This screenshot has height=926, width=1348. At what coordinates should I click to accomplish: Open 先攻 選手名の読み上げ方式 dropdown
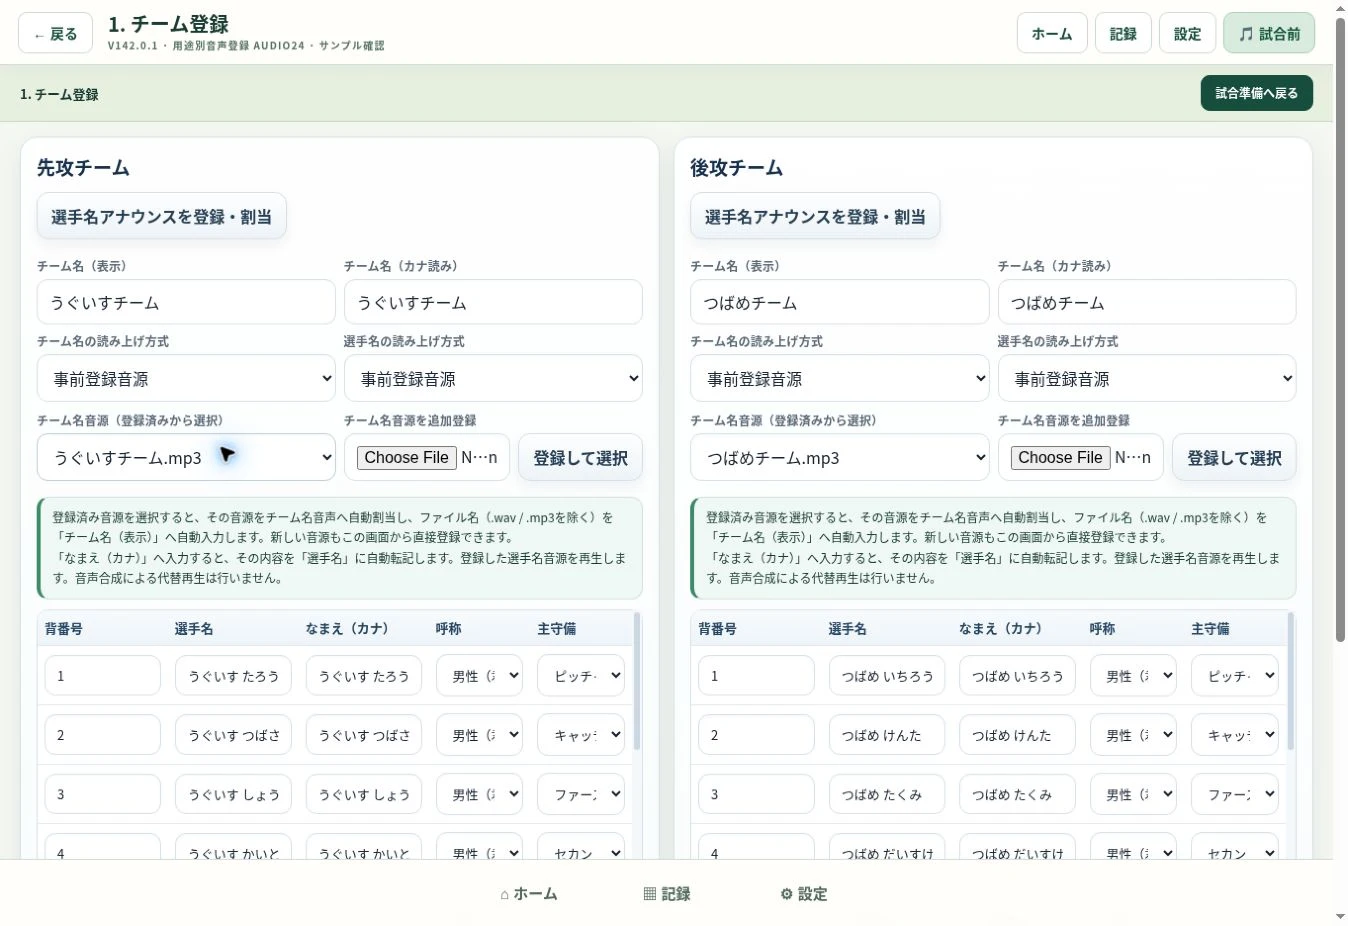[493, 379]
